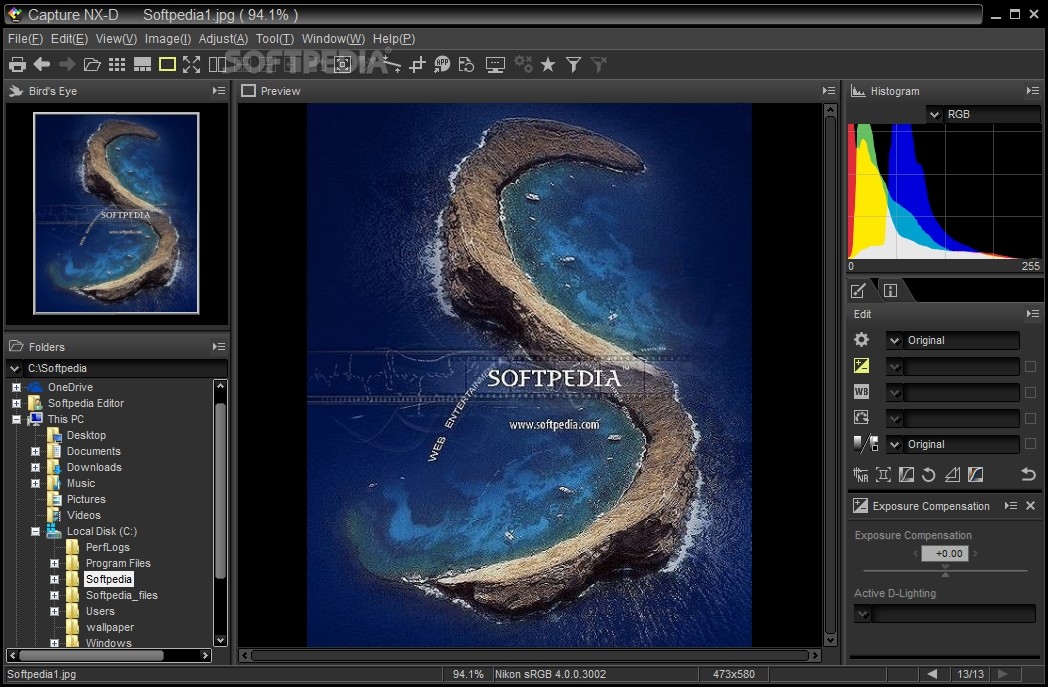This screenshot has width=1048, height=687.
Task: Enable the Exposure Compensation row checkbox
Action: [1030, 366]
